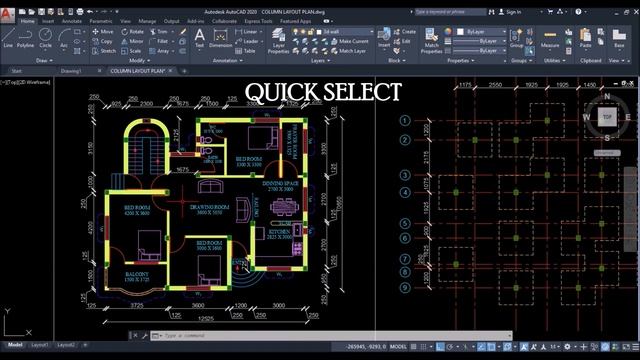This screenshot has width=640, height=360.
Task: Choose the Array command
Action: pos(159,51)
